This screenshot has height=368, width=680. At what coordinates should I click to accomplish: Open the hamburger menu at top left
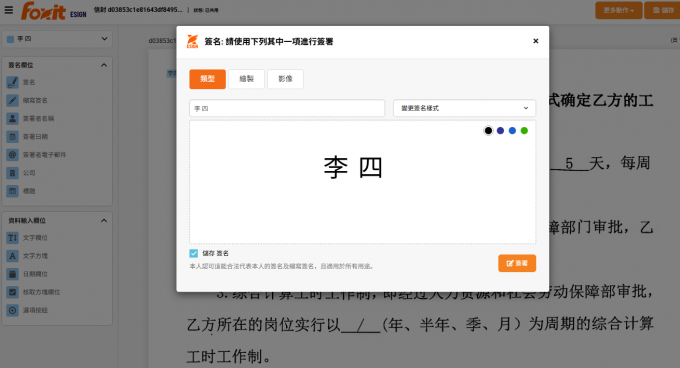coord(9,10)
